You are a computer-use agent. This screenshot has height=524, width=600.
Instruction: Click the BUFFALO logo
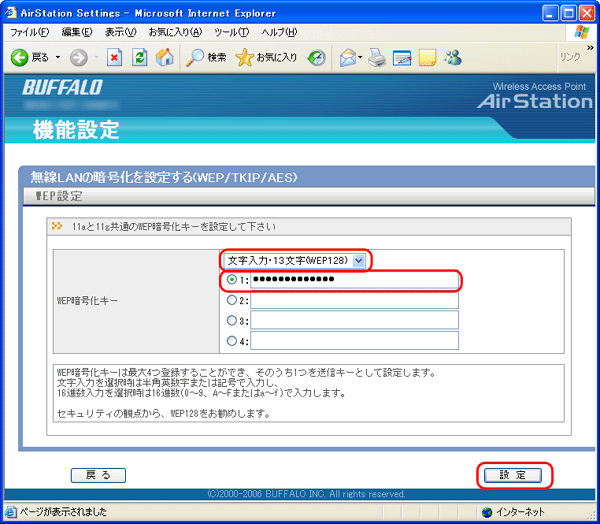(62, 88)
